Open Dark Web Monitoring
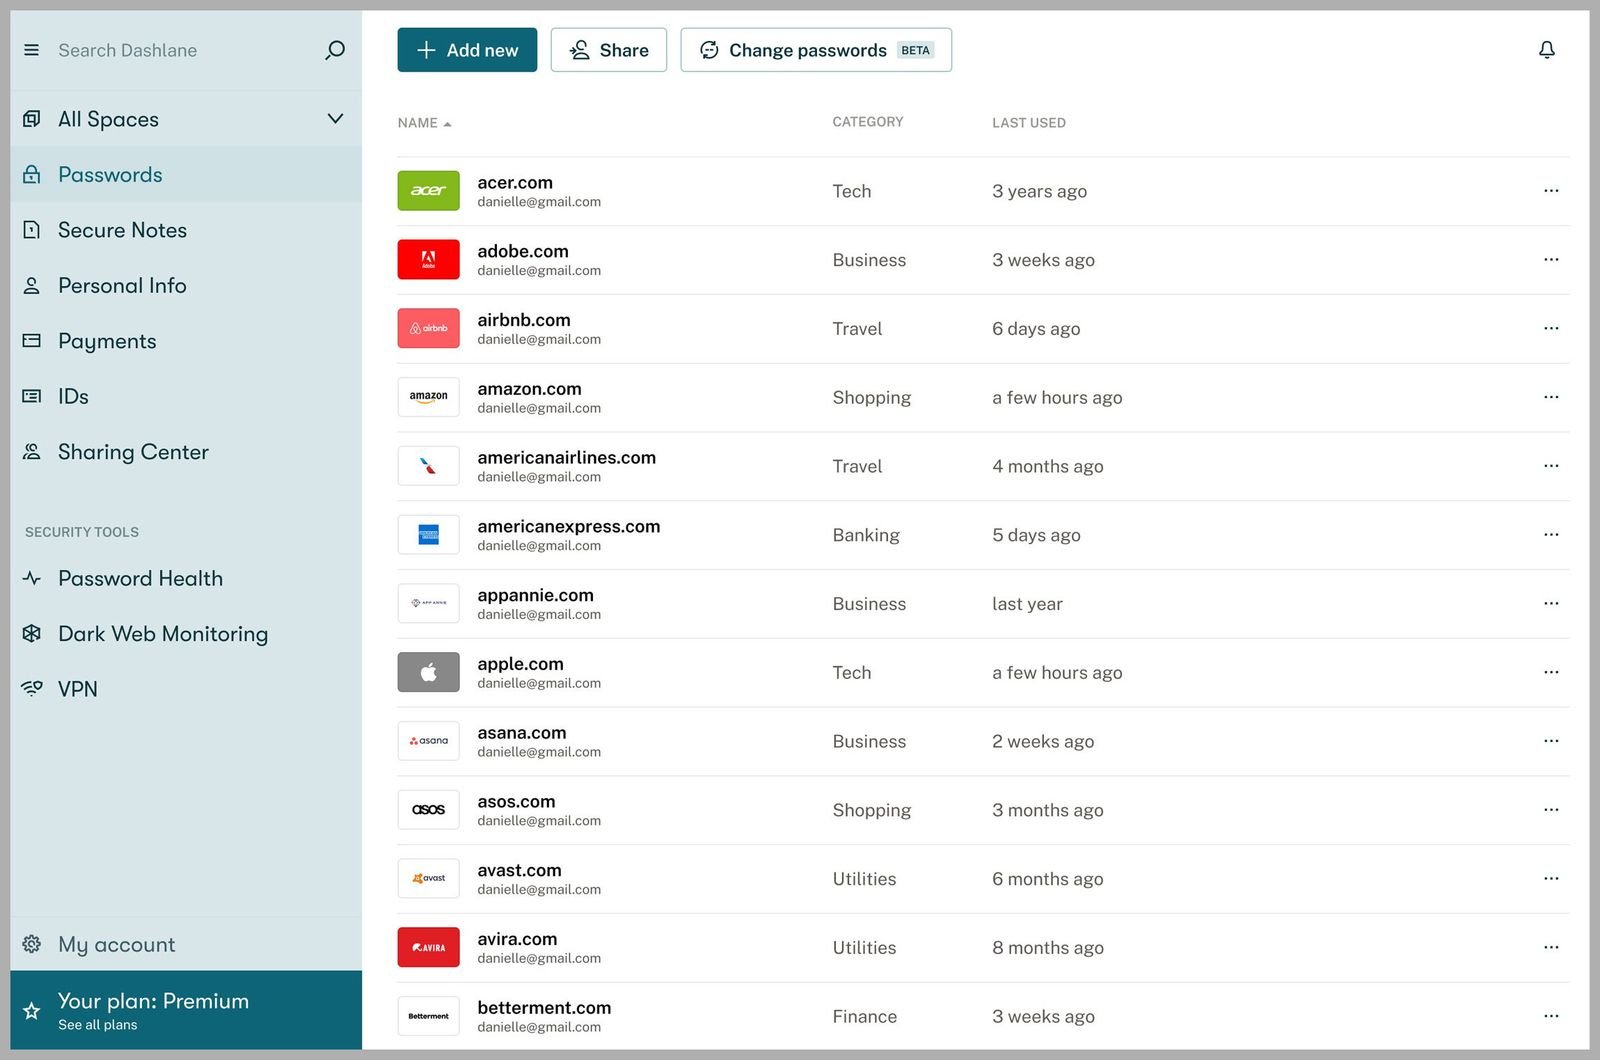 point(162,634)
